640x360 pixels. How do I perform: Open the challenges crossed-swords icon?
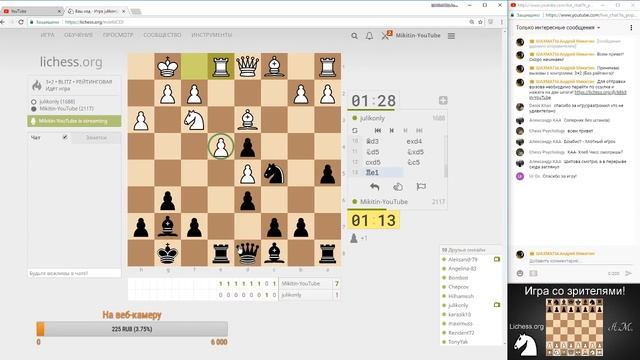tap(386, 36)
